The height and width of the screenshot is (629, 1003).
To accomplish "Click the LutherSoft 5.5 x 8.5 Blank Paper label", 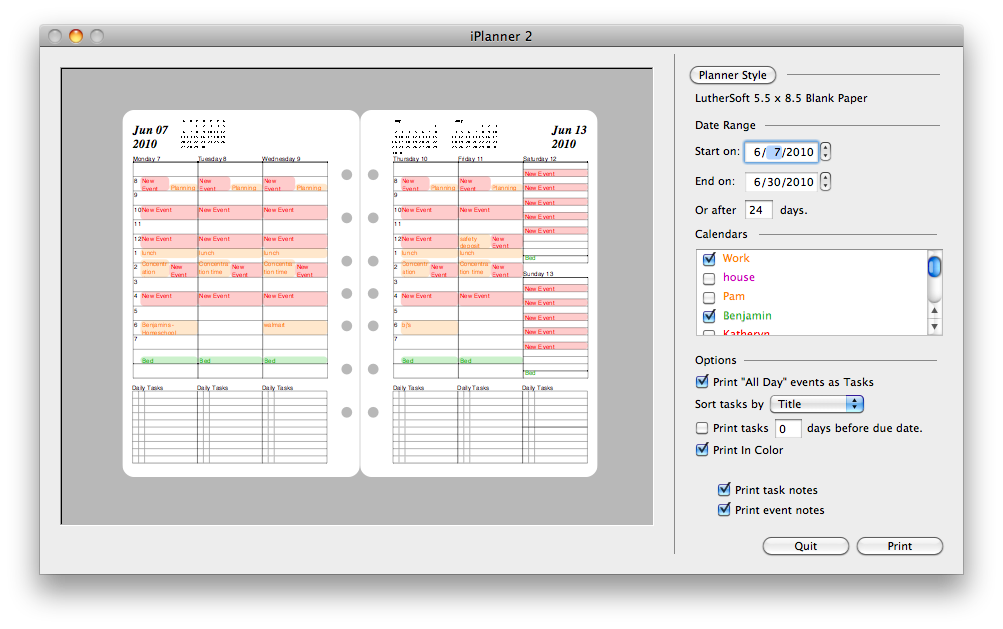I will tap(781, 99).
